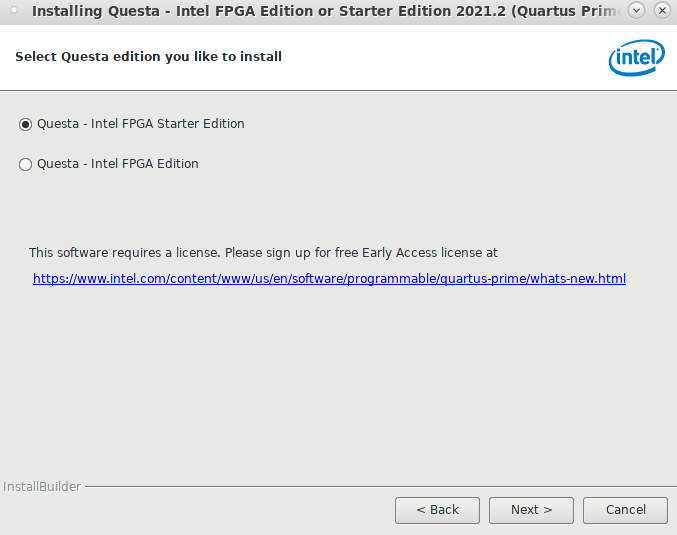The image size is (677, 535).
Task: Close the installer with the title bar X
Action: 660,11
